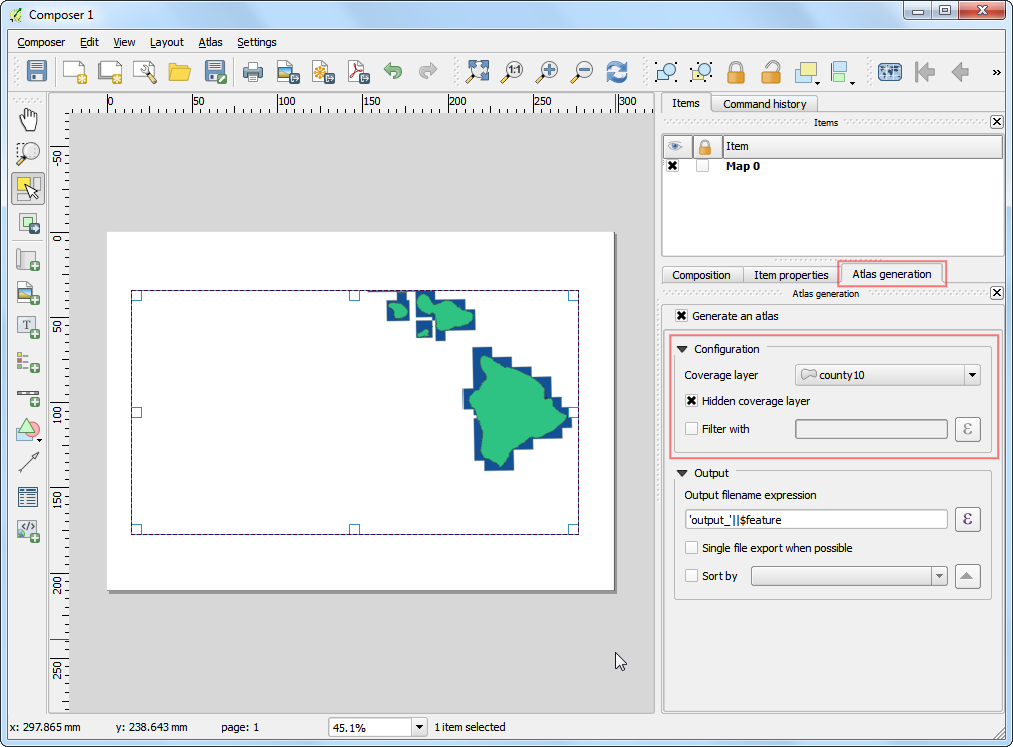Uncheck Generate an atlas
Viewport: 1013px width, 747px height.
[681, 316]
